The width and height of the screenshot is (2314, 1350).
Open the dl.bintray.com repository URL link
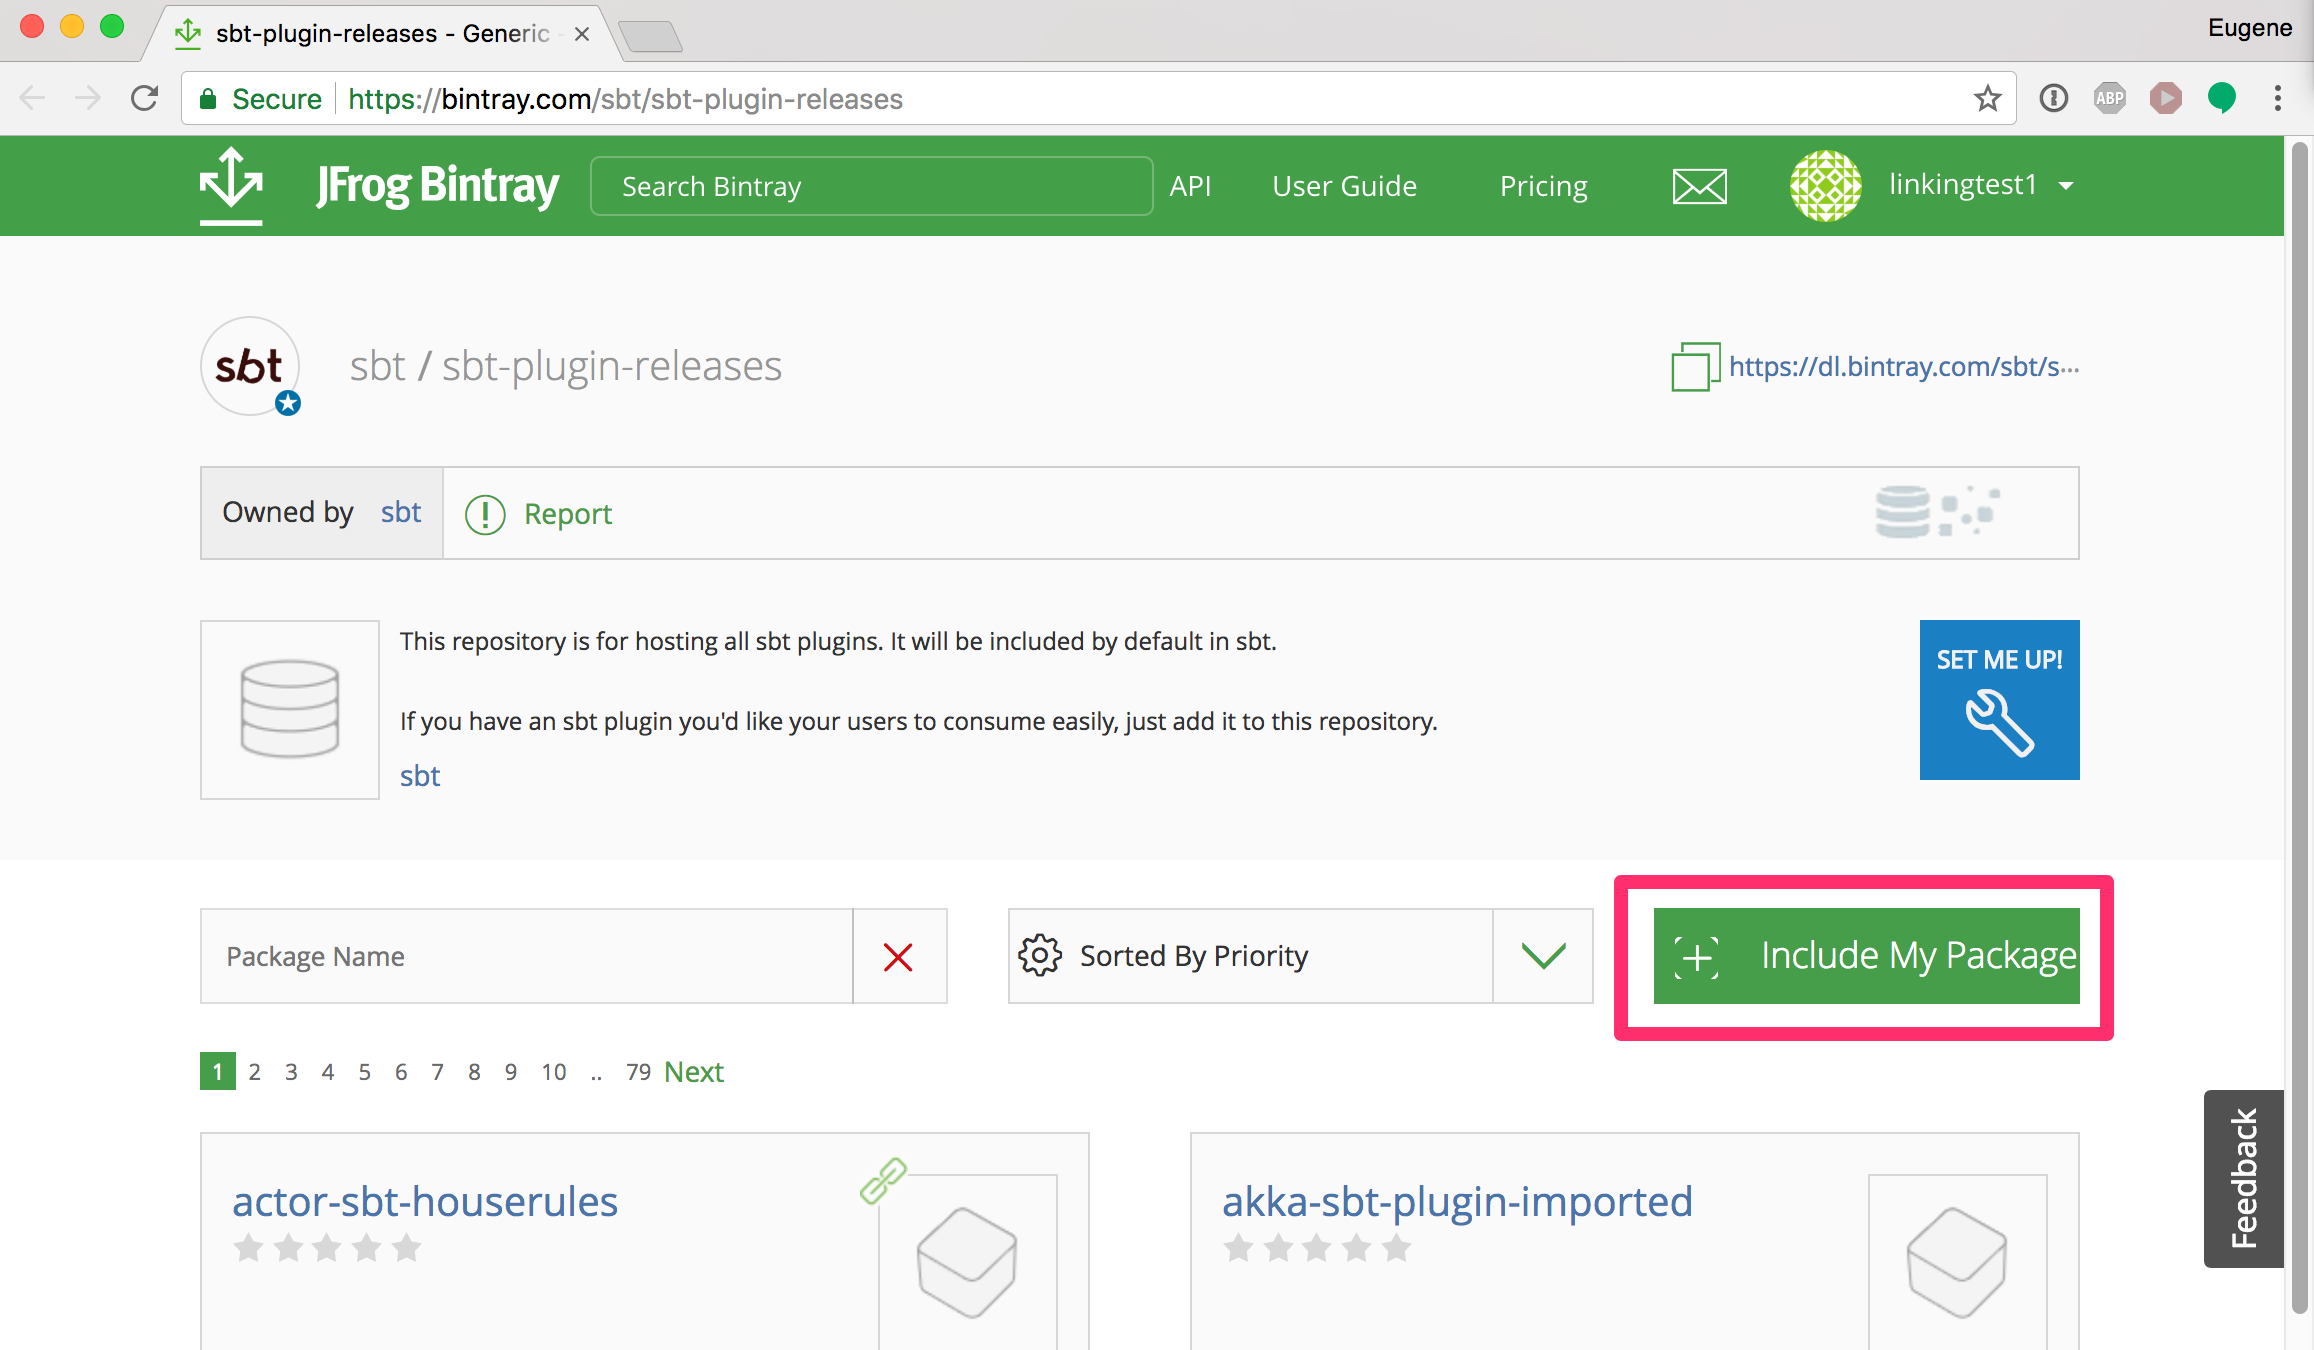pos(1904,367)
